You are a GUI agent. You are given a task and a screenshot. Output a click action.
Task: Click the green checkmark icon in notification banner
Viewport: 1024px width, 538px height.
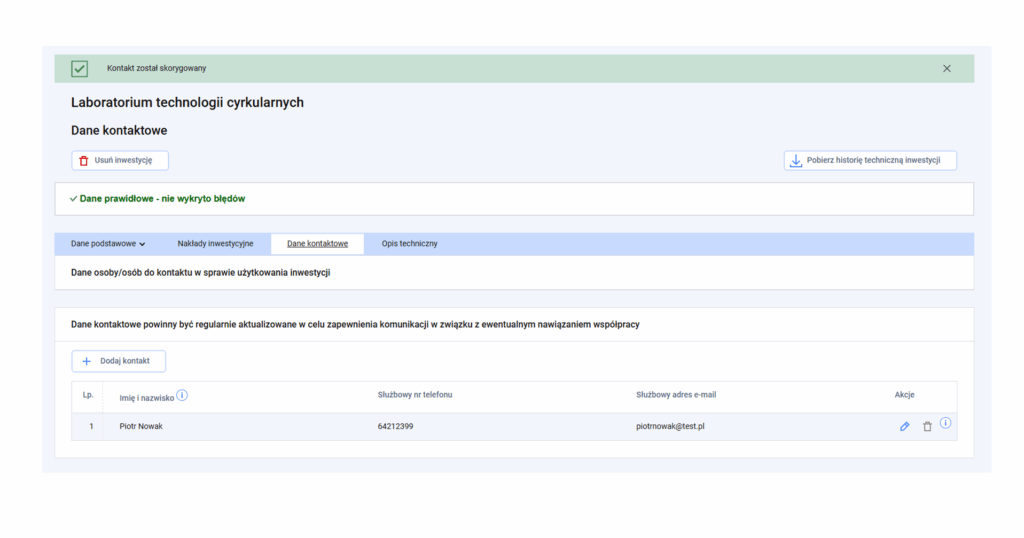point(80,69)
